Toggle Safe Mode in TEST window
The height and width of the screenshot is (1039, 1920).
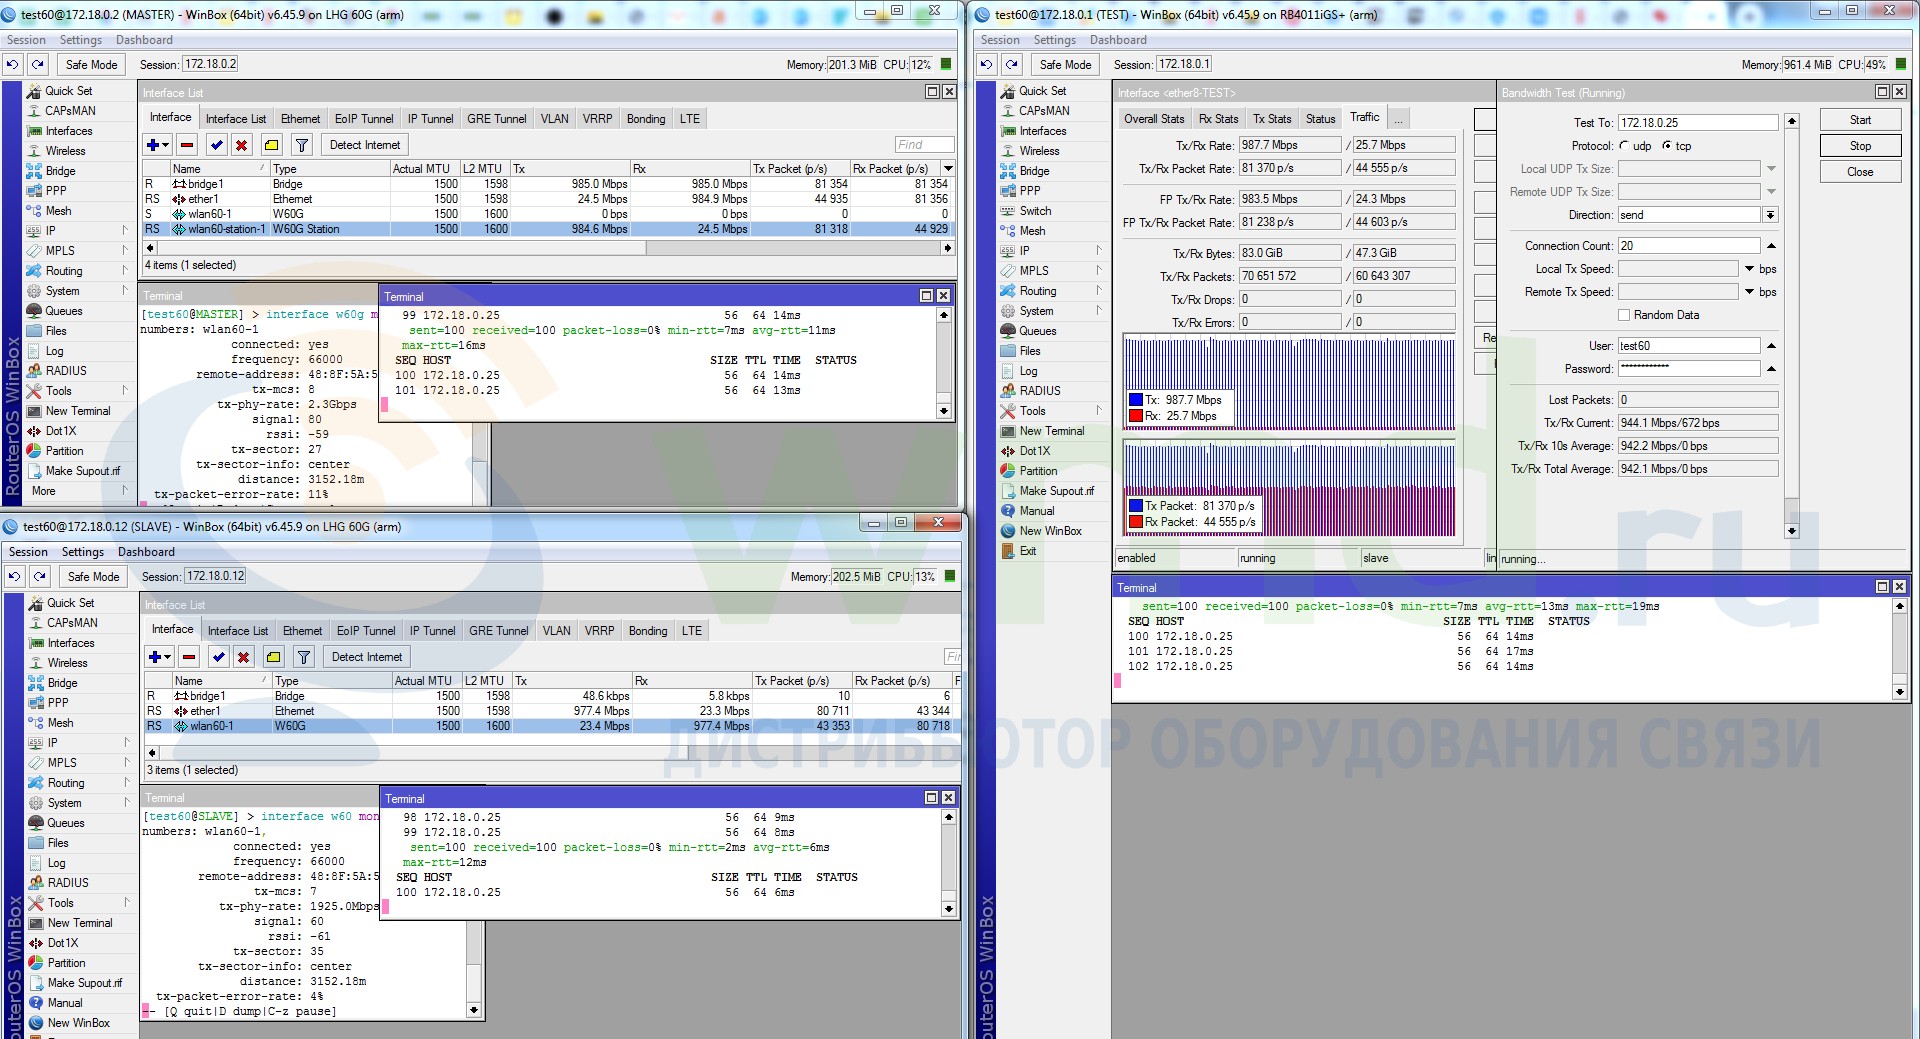(1065, 64)
